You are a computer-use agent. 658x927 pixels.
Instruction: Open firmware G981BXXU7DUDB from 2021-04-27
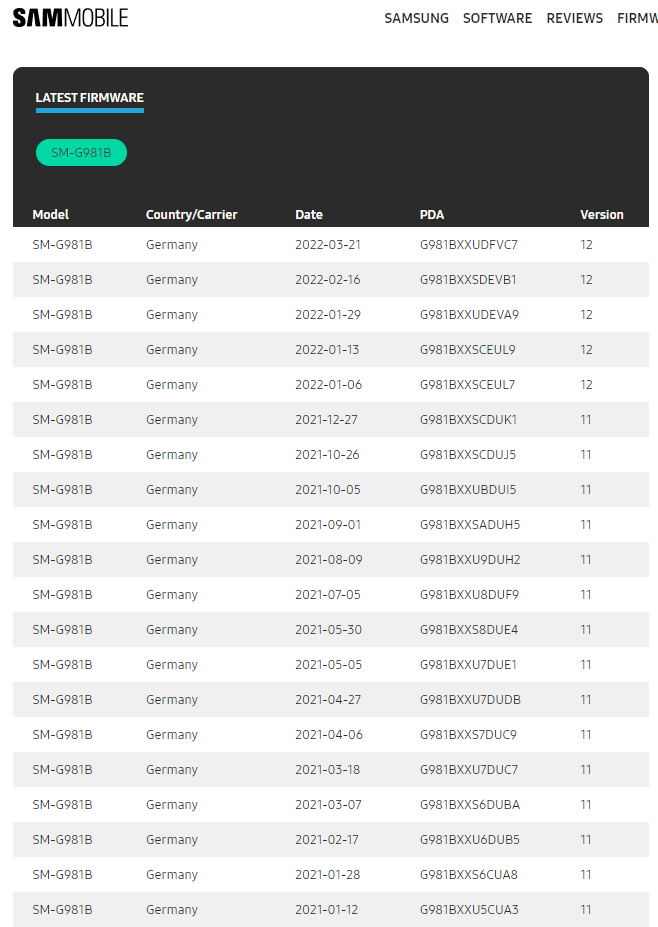click(x=331, y=699)
